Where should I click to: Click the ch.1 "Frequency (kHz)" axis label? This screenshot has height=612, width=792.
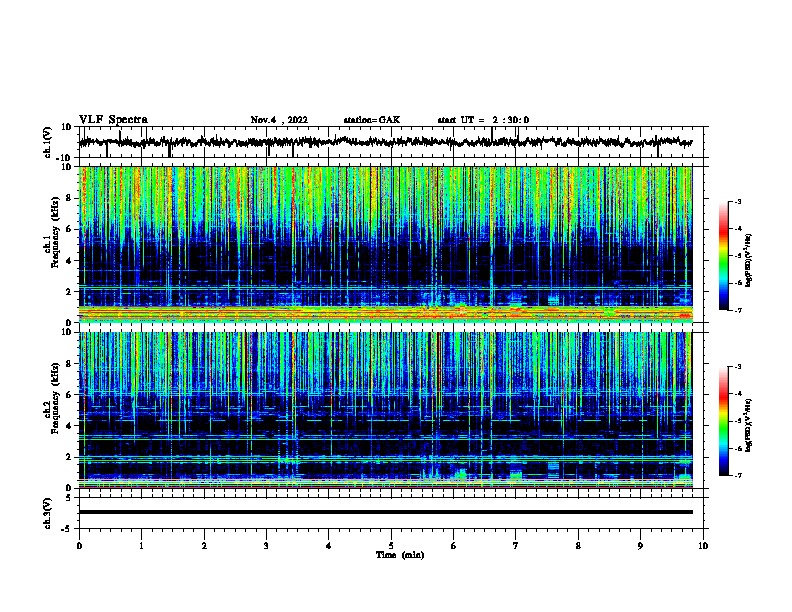pos(55,232)
